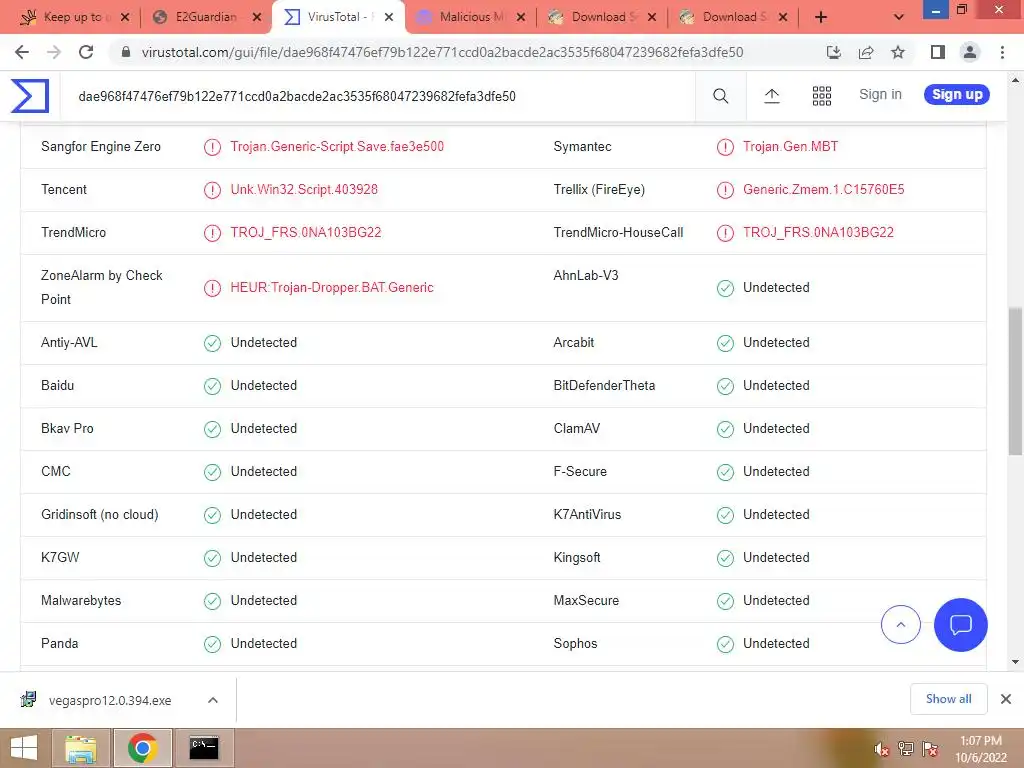Click the VirusTotal hash search field
This screenshot has width=1024, height=768.
tap(379, 97)
